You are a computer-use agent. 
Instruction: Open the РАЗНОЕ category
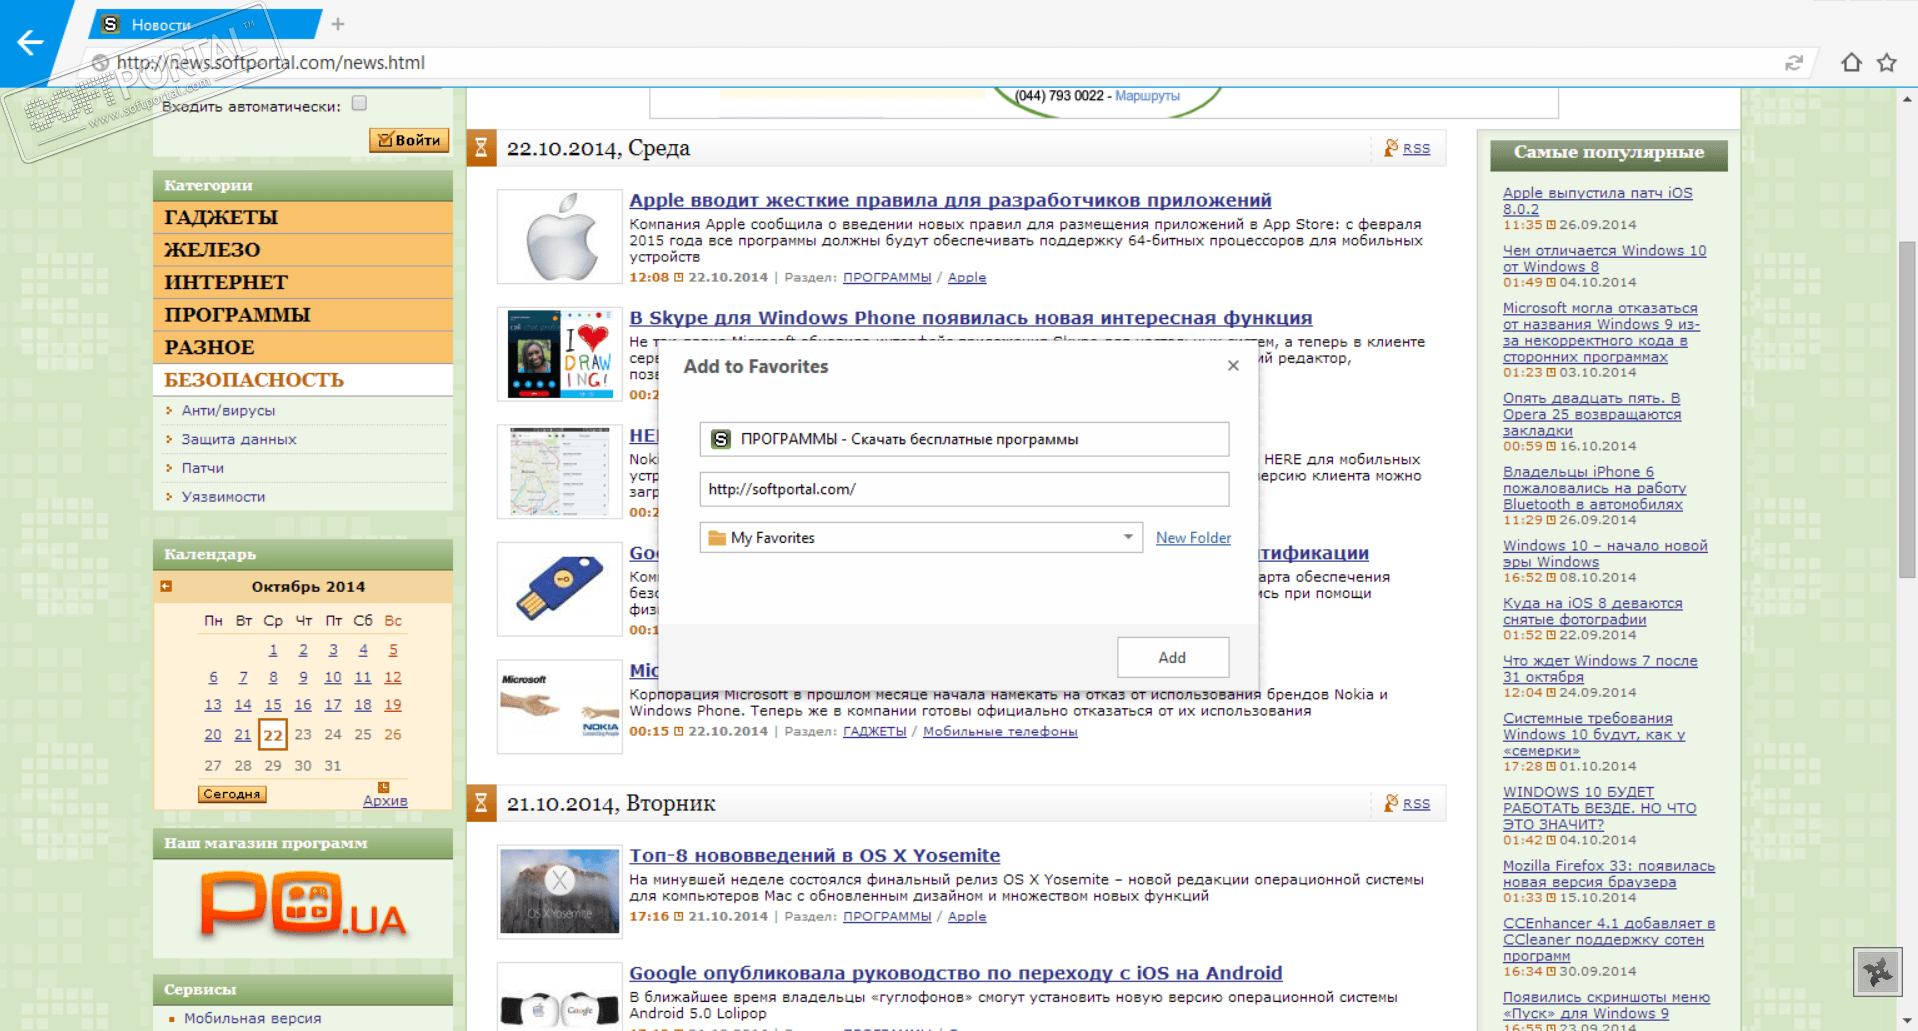(x=303, y=347)
